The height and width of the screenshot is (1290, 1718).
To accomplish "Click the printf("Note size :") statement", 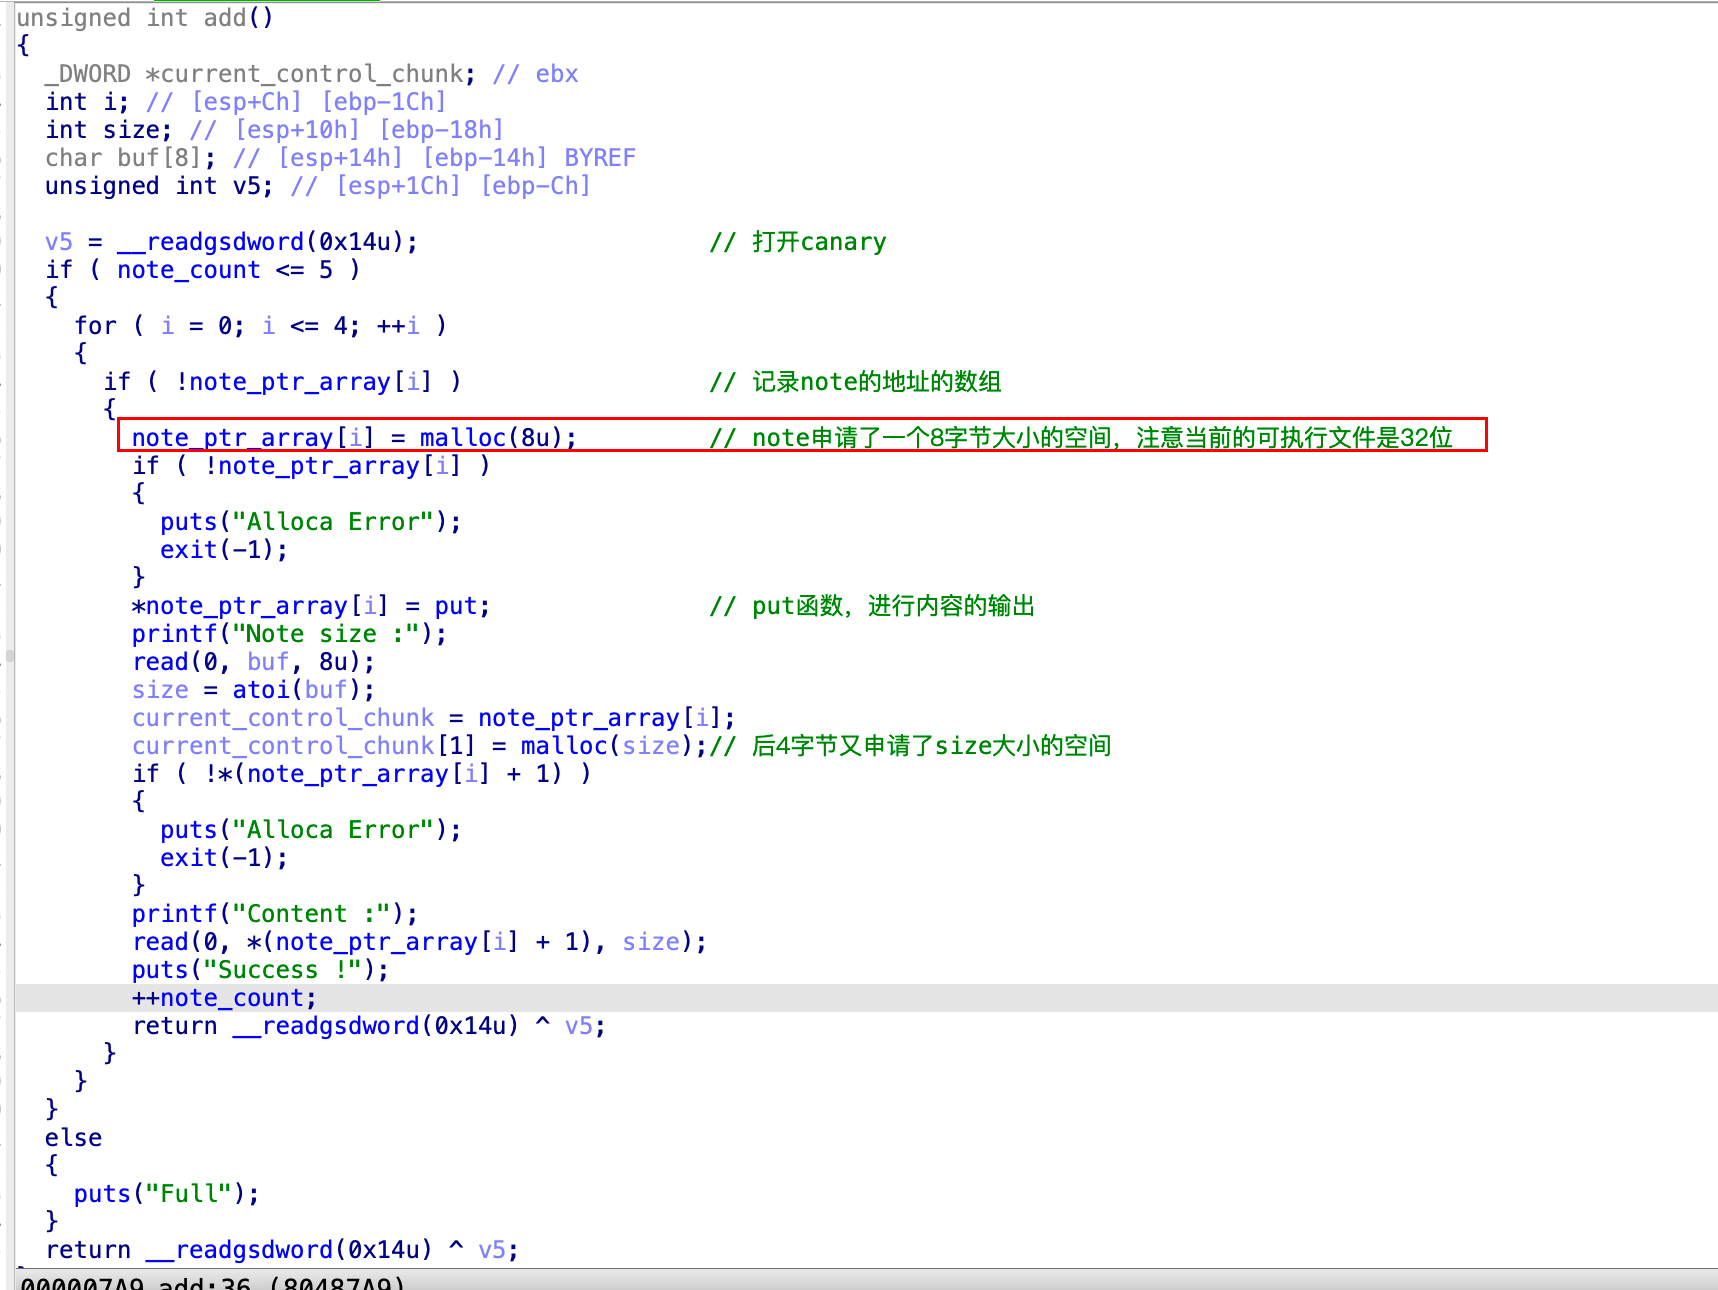I will [286, 633].
